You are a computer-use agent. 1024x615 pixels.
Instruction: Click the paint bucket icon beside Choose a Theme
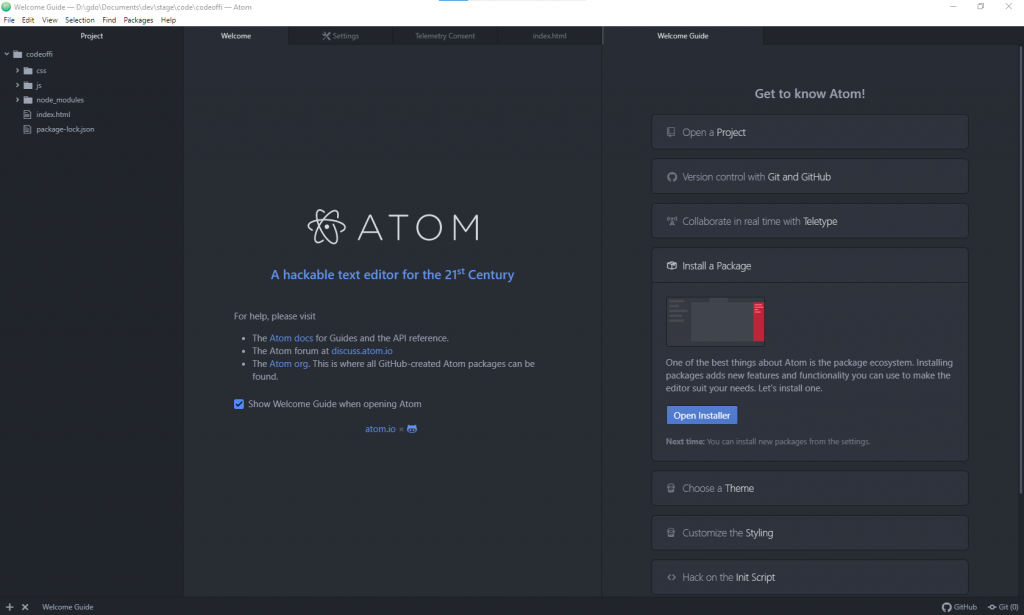(671, 488)
